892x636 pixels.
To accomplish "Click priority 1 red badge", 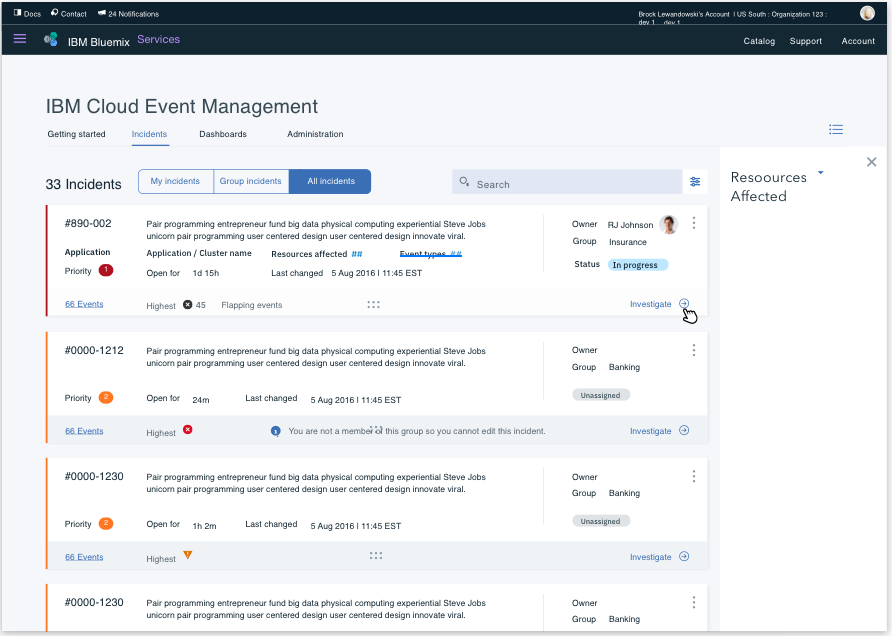I will tap(106, 270).
